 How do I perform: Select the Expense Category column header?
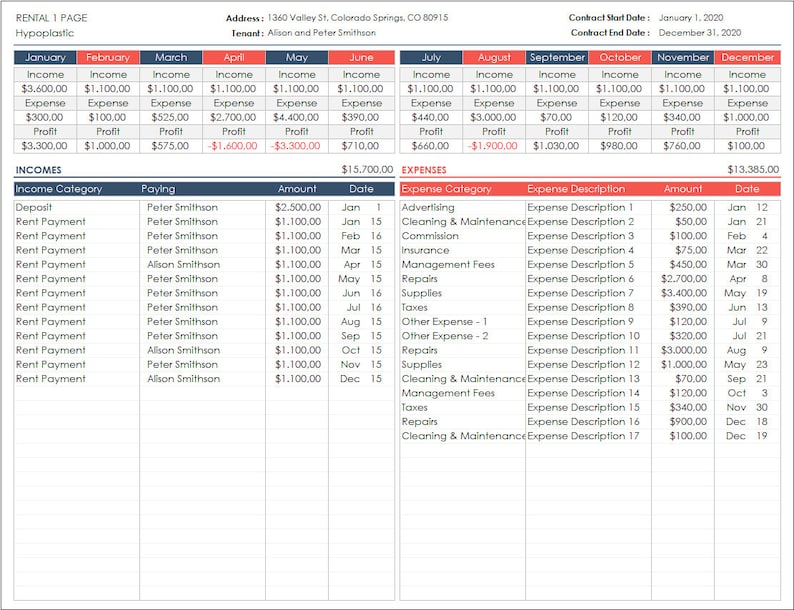pos(446,189)
